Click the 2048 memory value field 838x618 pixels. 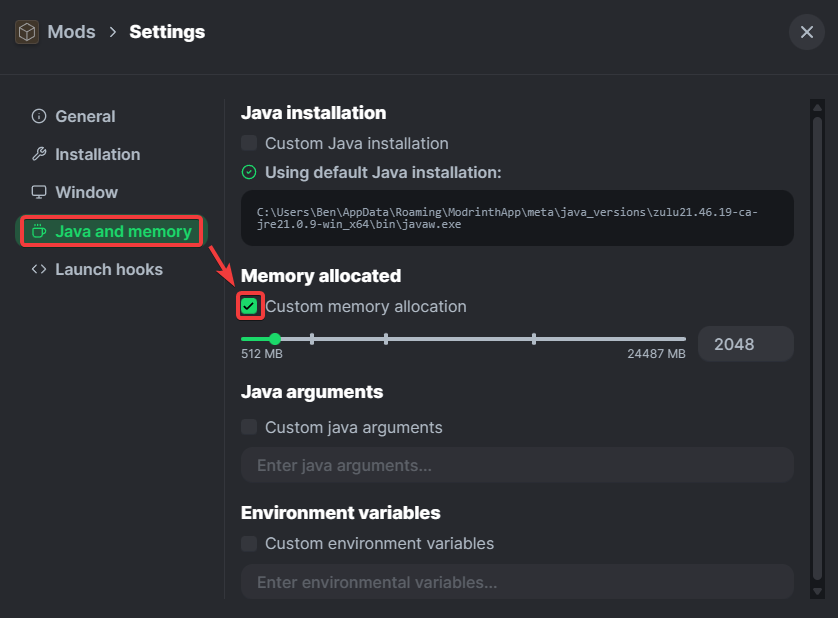click(x=745, y=344)
